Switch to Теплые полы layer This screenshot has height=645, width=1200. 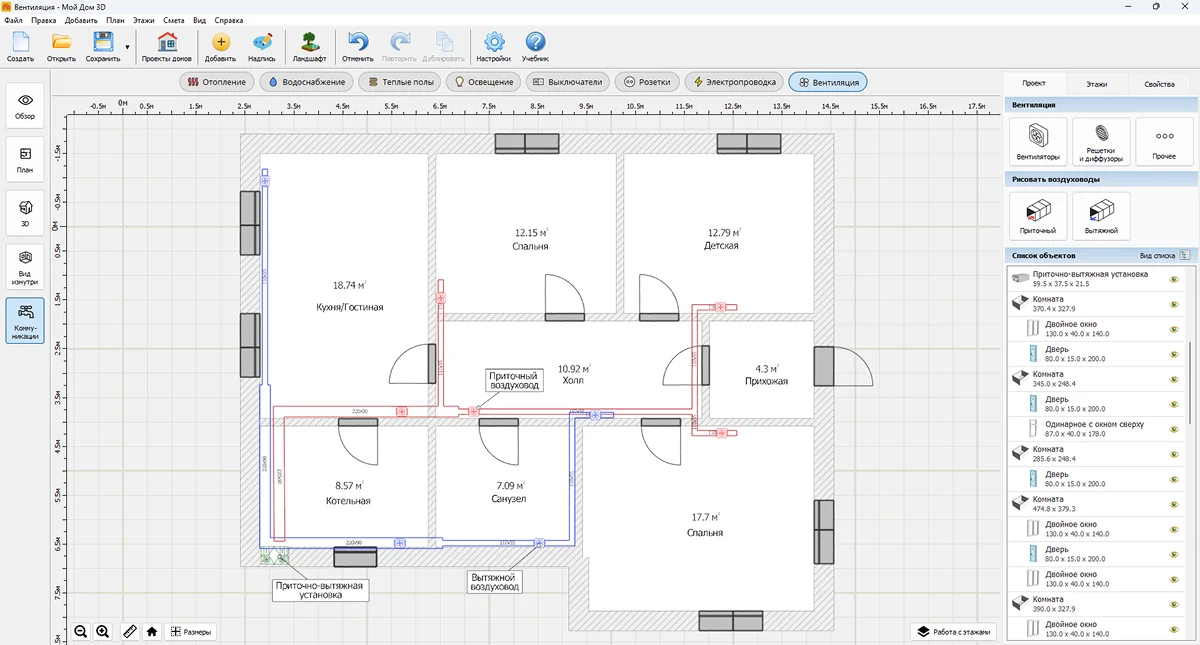click(401, 82)
